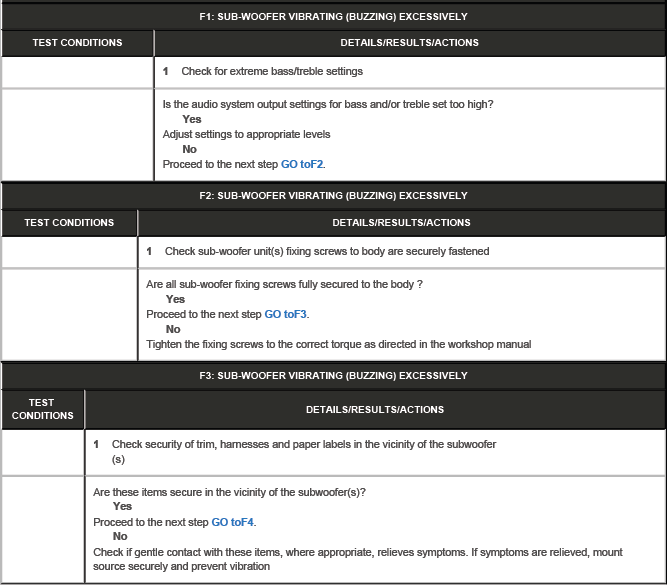Click the 'Check sub-woofer unit(s) fixing screws' step
Viewport: 669px width, 586px height.
click(x=327, y=252)
